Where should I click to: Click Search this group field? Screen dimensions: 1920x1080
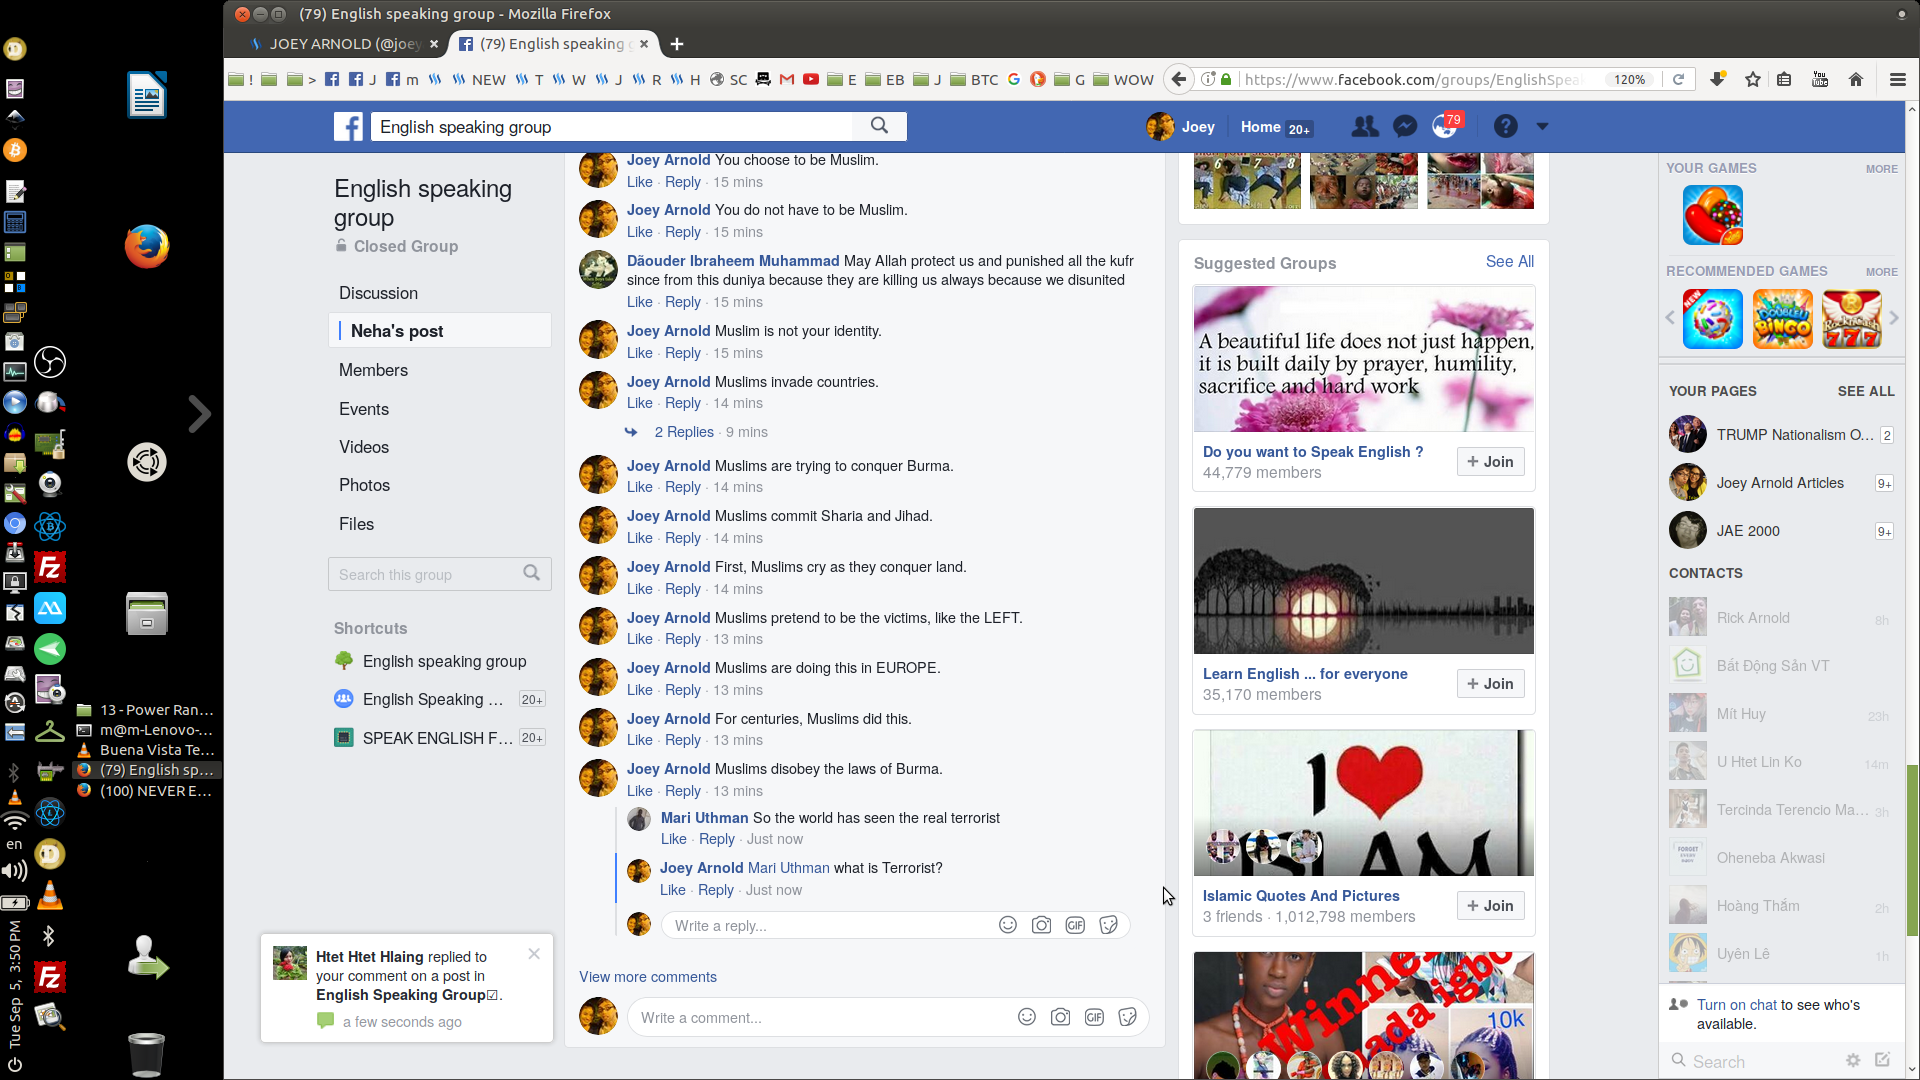tap(439, 574)
